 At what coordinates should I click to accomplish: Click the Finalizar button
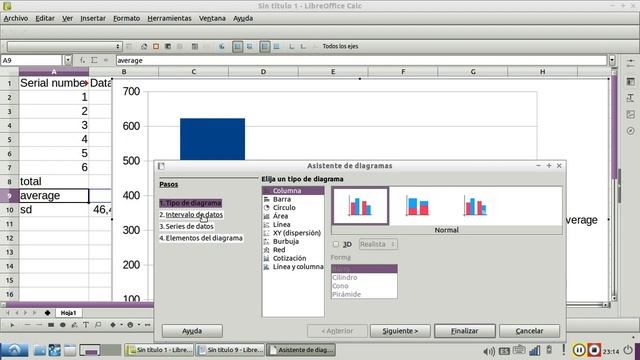[464, 331]
